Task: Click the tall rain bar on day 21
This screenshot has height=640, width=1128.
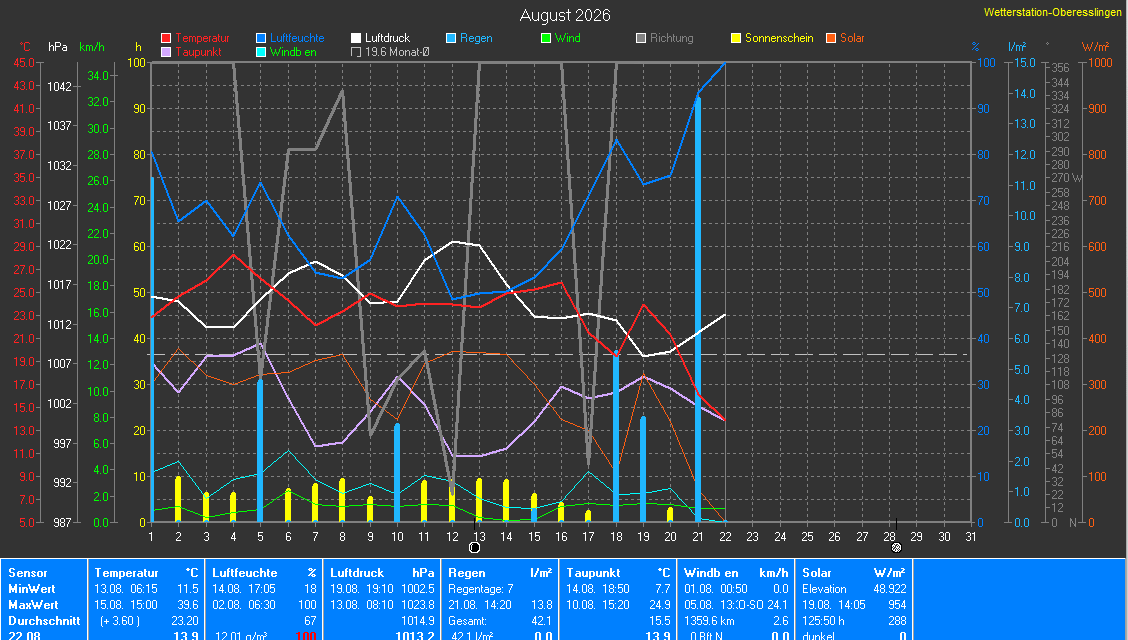Action: tap(698, 310)
